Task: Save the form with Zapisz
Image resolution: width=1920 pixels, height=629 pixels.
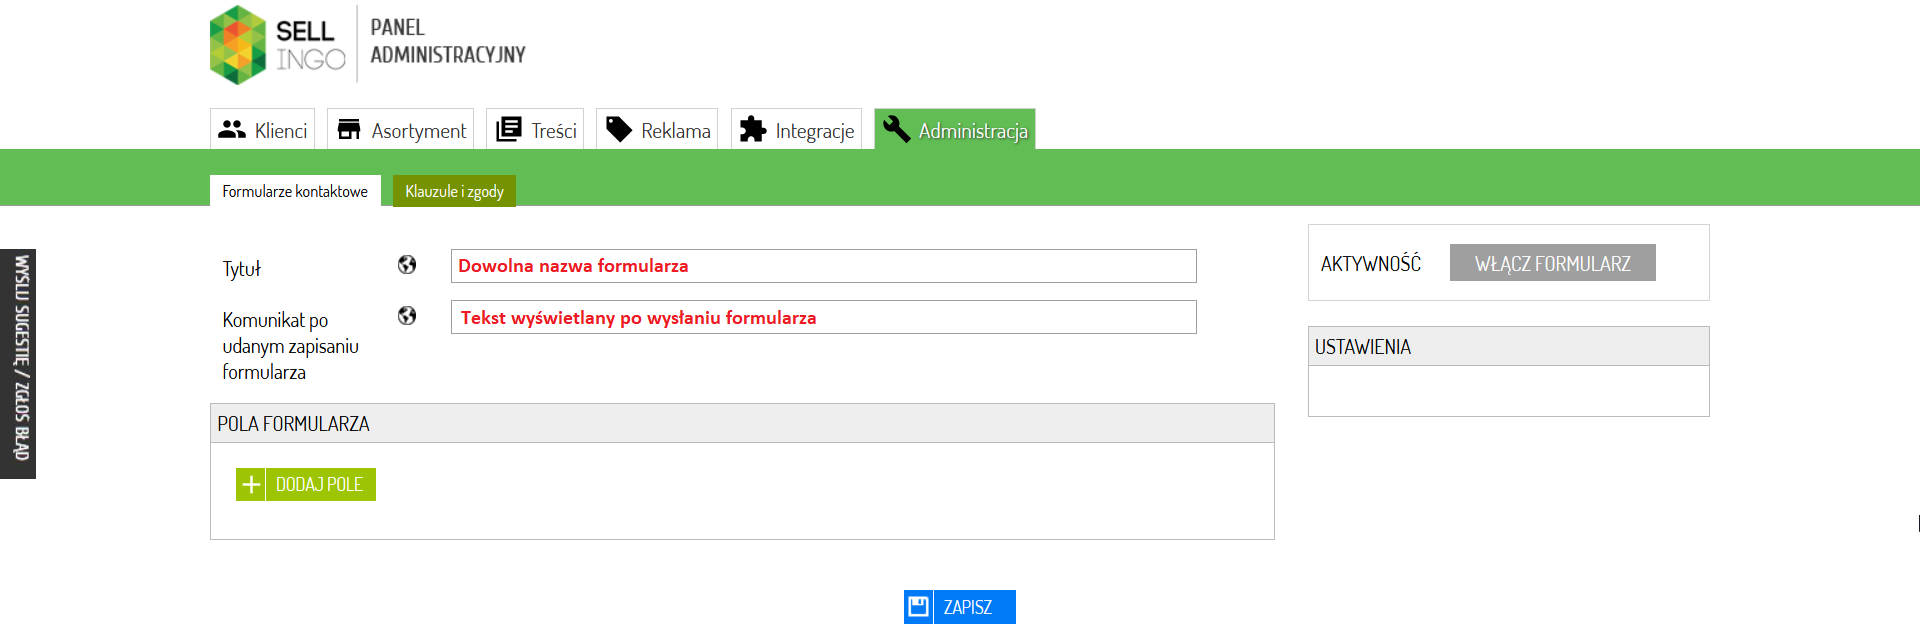Action: coord(960,606)
